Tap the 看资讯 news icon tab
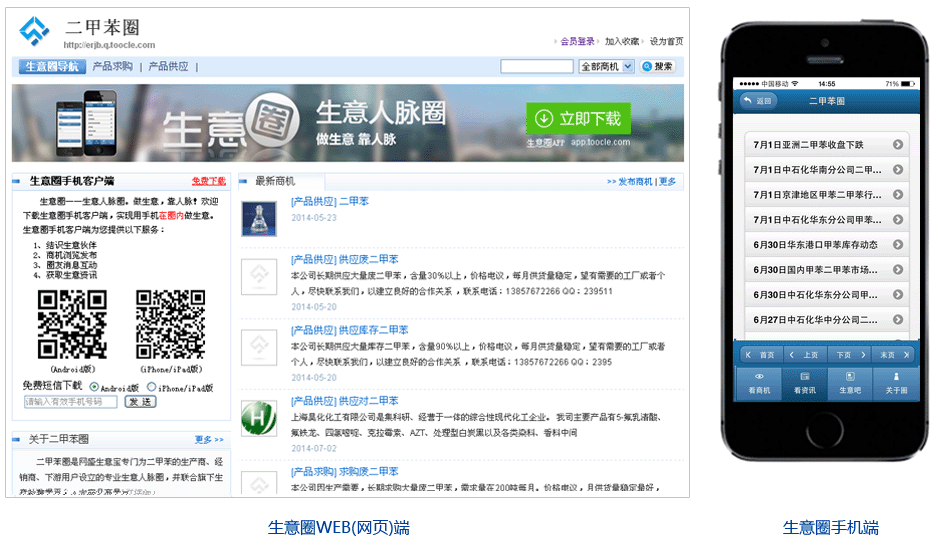Screen dimensions: 950x539 point(805,383)
